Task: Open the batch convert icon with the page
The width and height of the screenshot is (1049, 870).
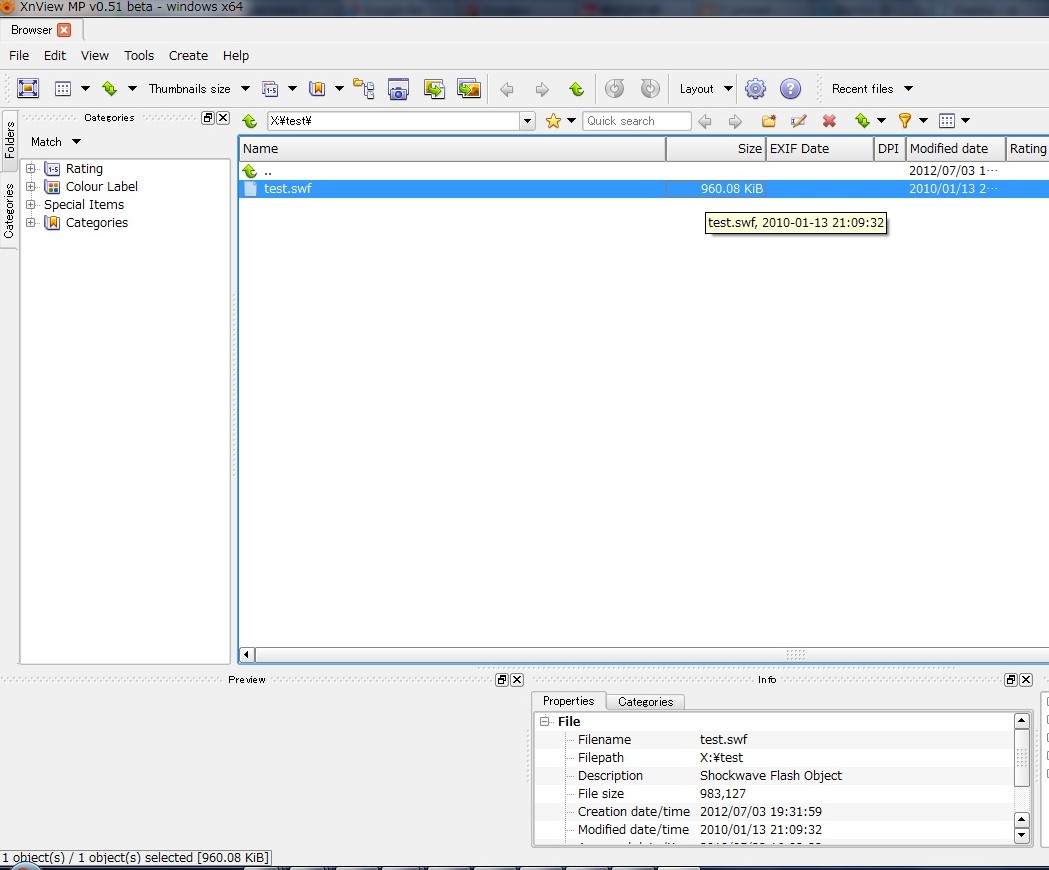Action: click(x=434, y=88)
